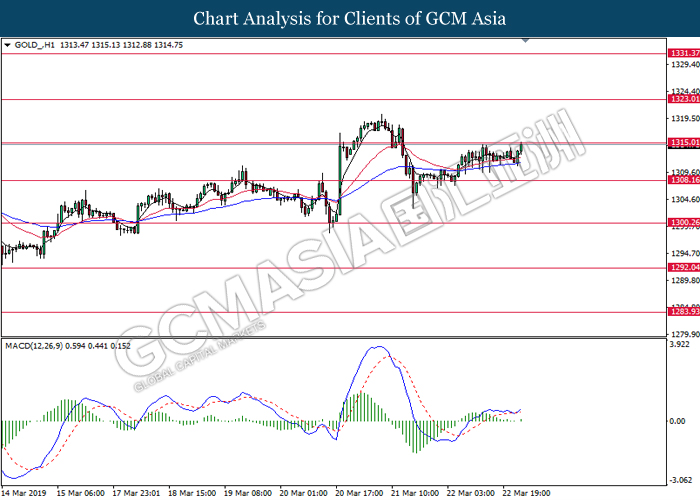The height and width of the screenshot is (500, 700).
Task: Select the 1283.93 support level label
Action: [684, 312]
